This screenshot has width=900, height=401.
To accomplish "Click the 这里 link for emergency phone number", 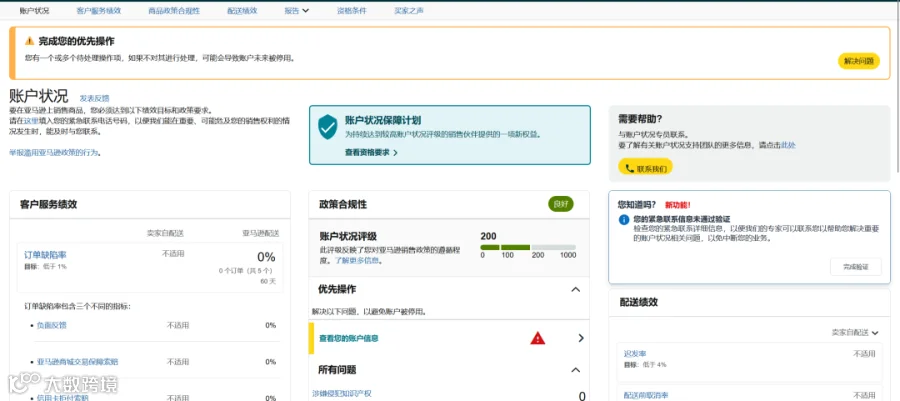I will [31, 121].
